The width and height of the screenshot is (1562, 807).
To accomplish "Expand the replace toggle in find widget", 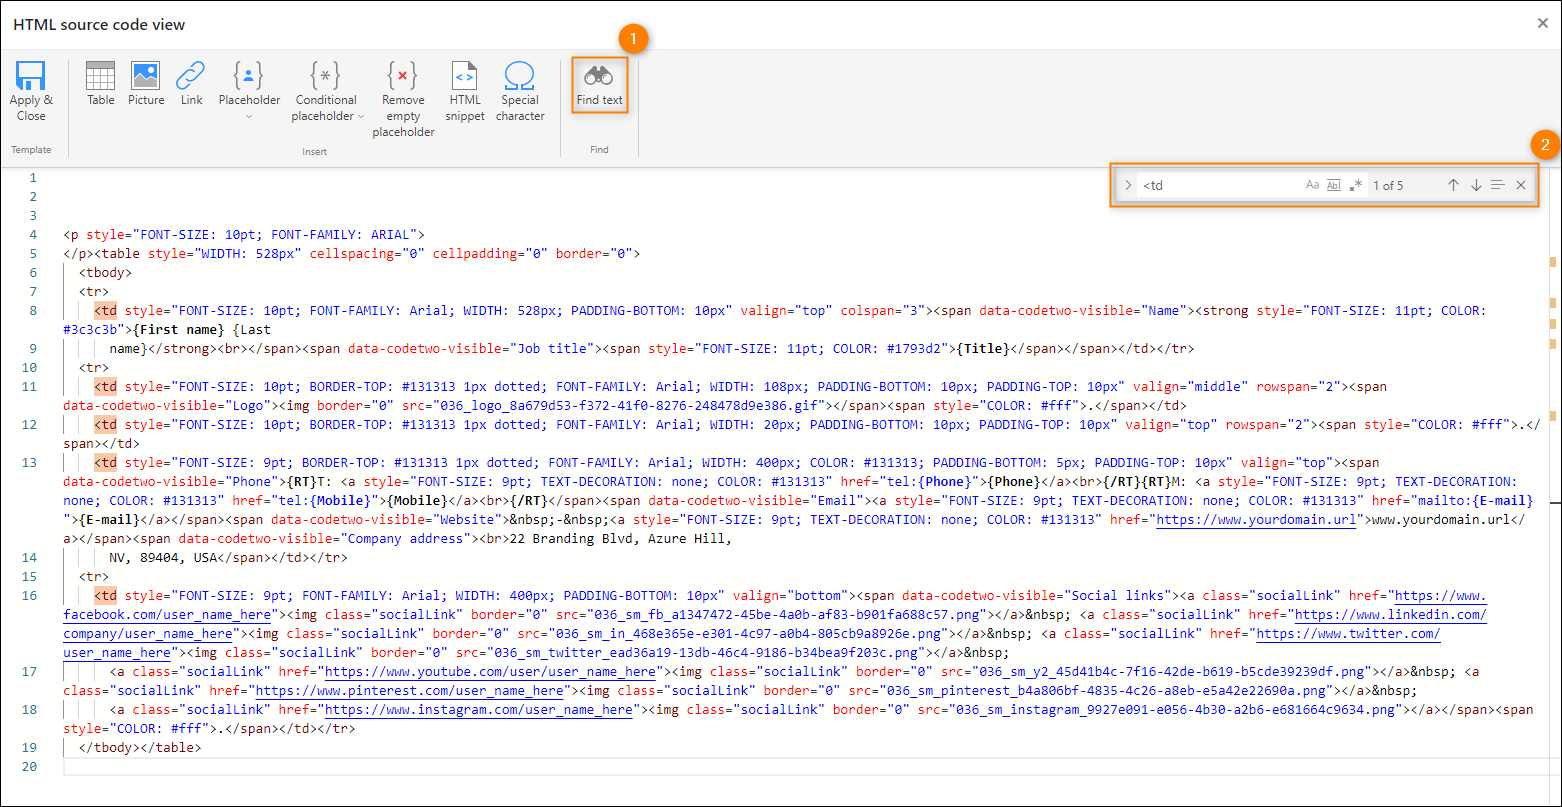I will [1128, 185].
